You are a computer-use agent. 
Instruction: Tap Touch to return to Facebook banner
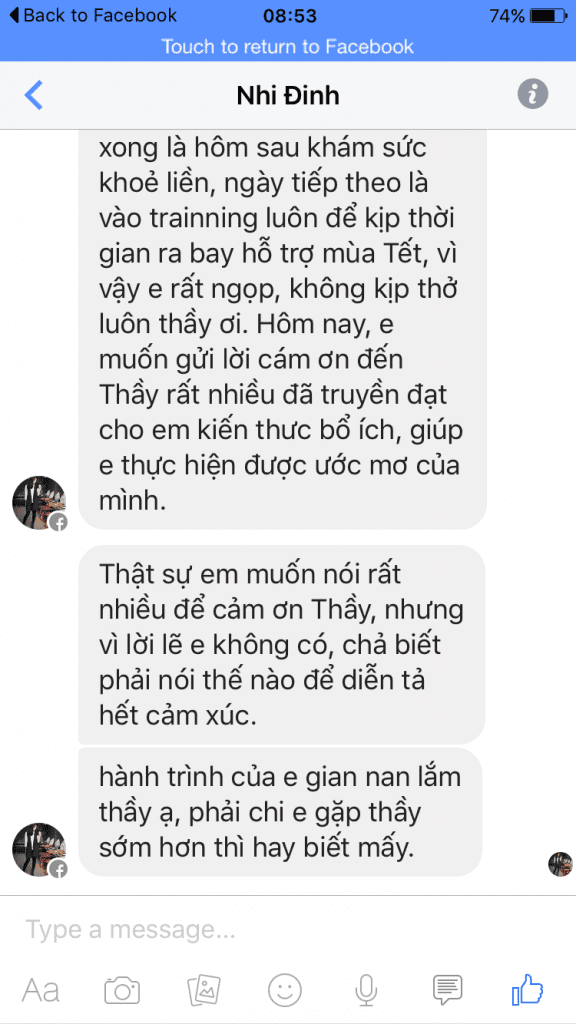coord(288,47)
